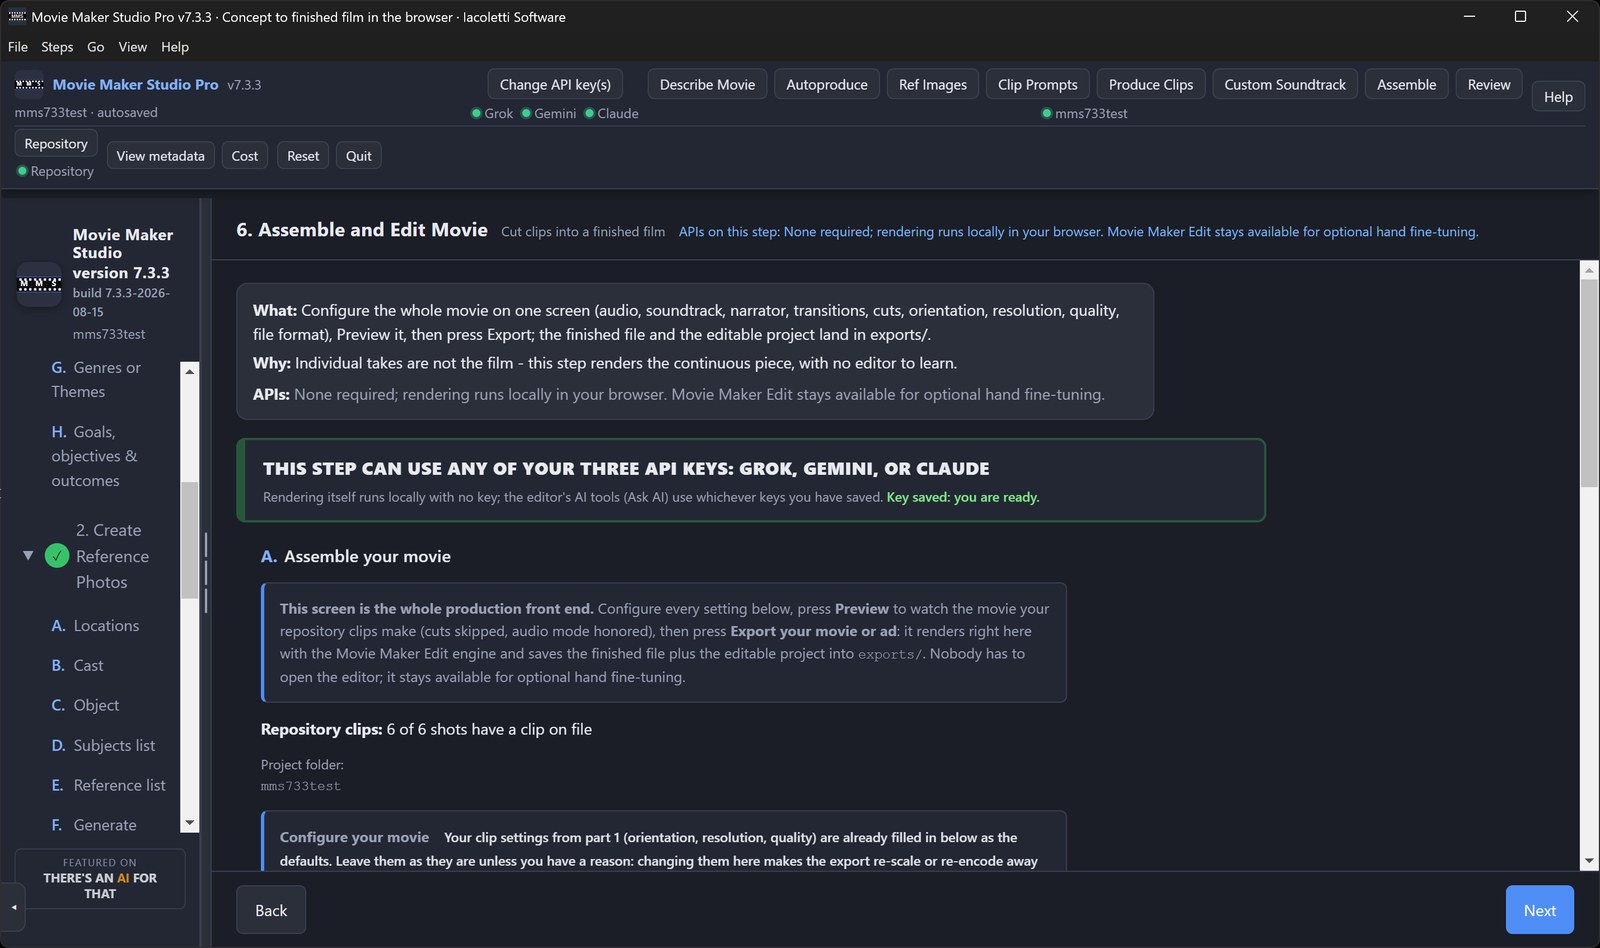1600x948 pixels.
Task: Click the Cost button
Action: [x=245, y=155]
